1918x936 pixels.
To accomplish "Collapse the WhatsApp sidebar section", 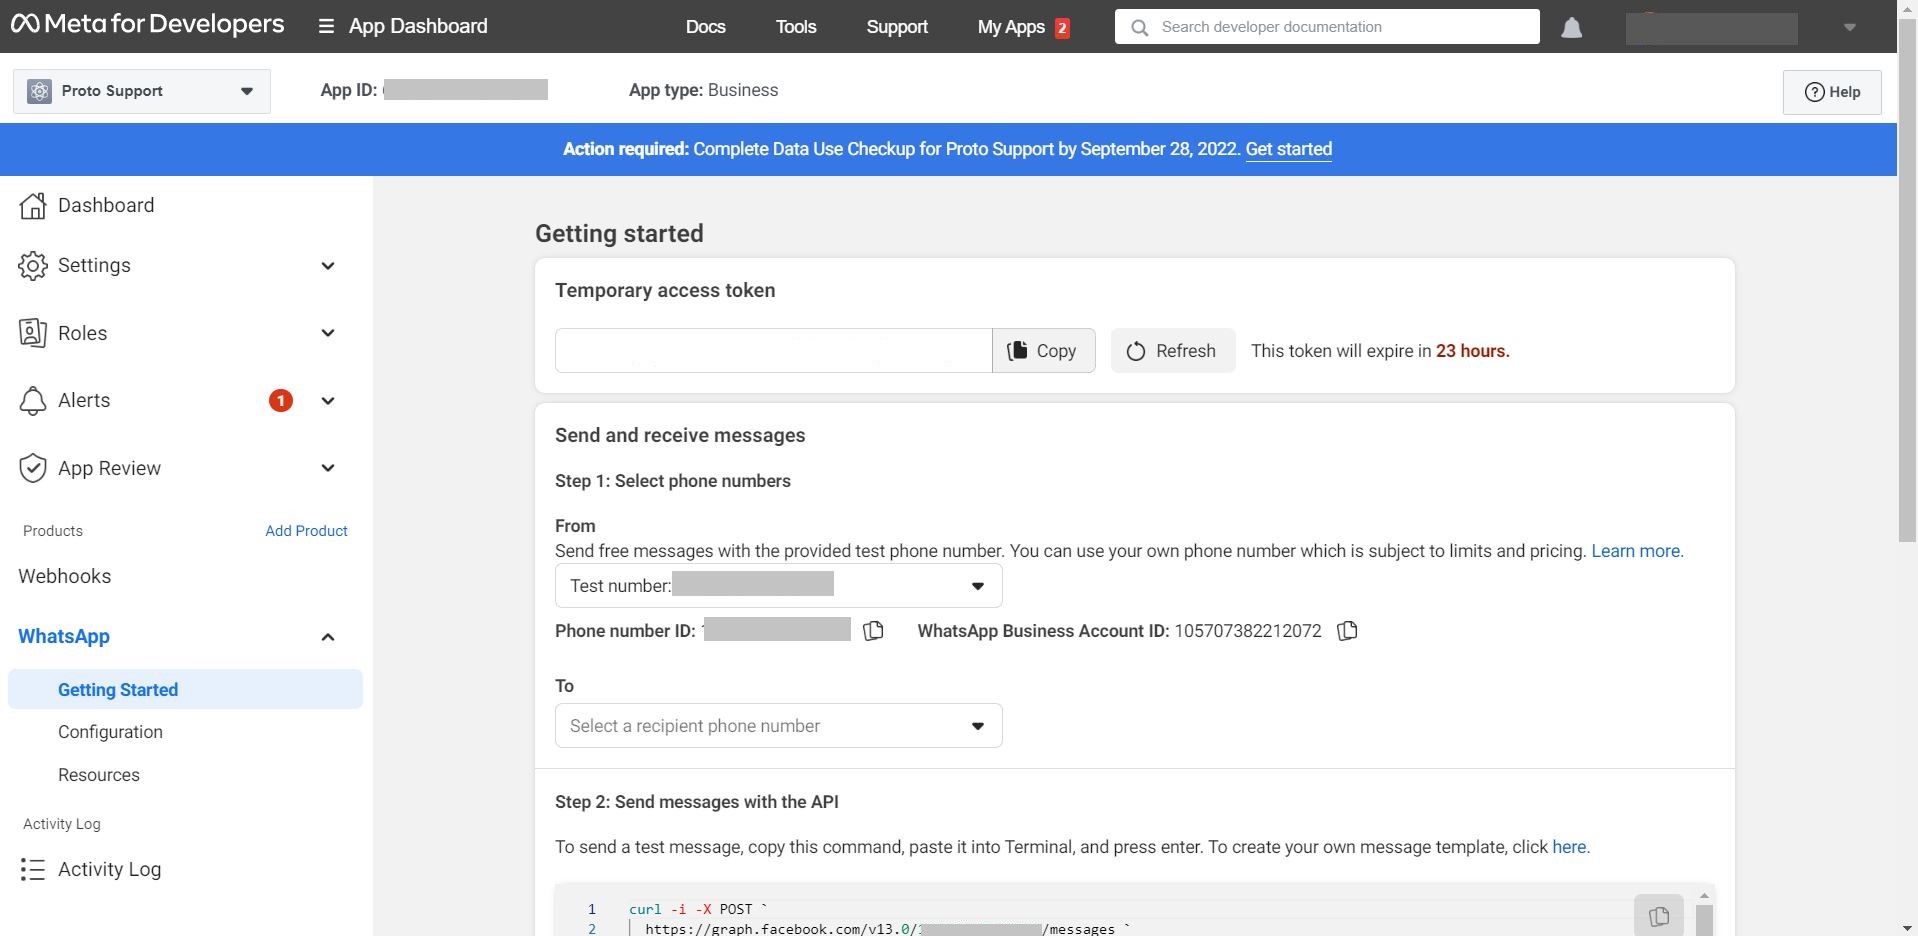I will click(x=327, y=637).
